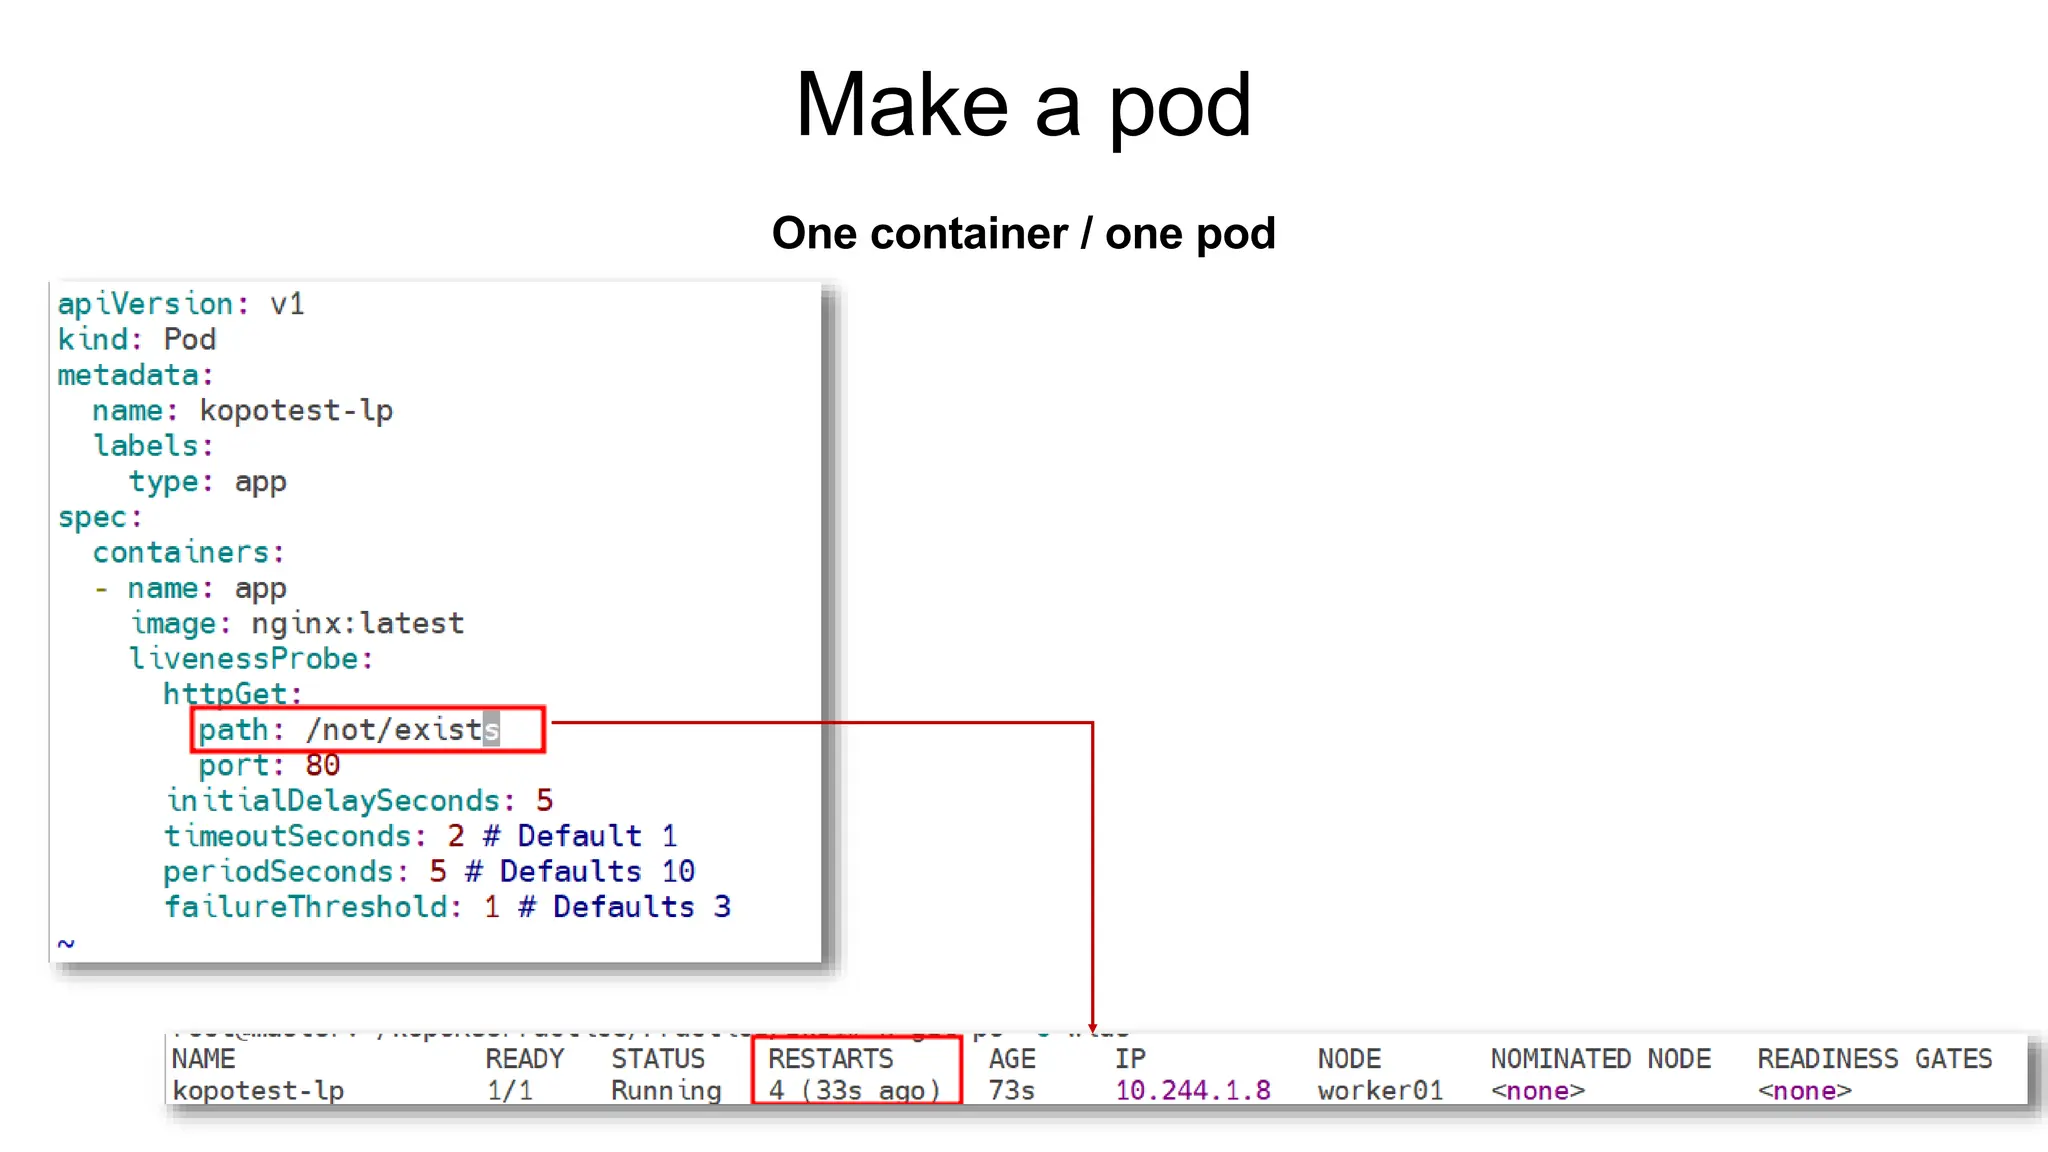Click the 'Running' status value

[666, 1091]
